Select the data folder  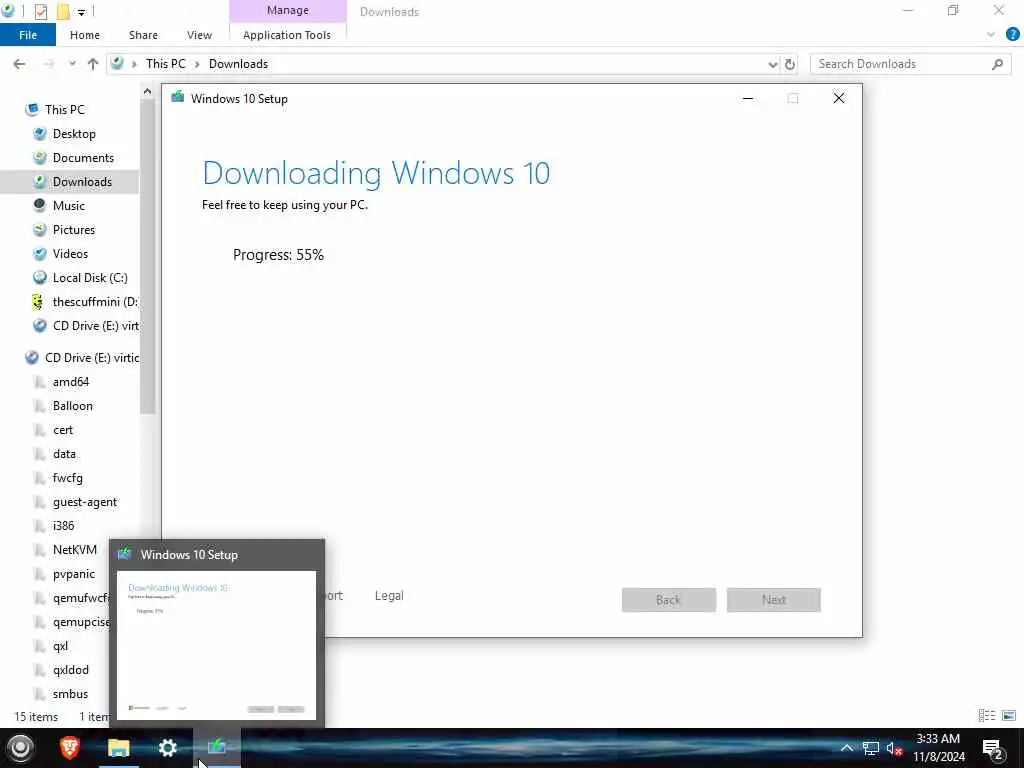click(64, 454)
